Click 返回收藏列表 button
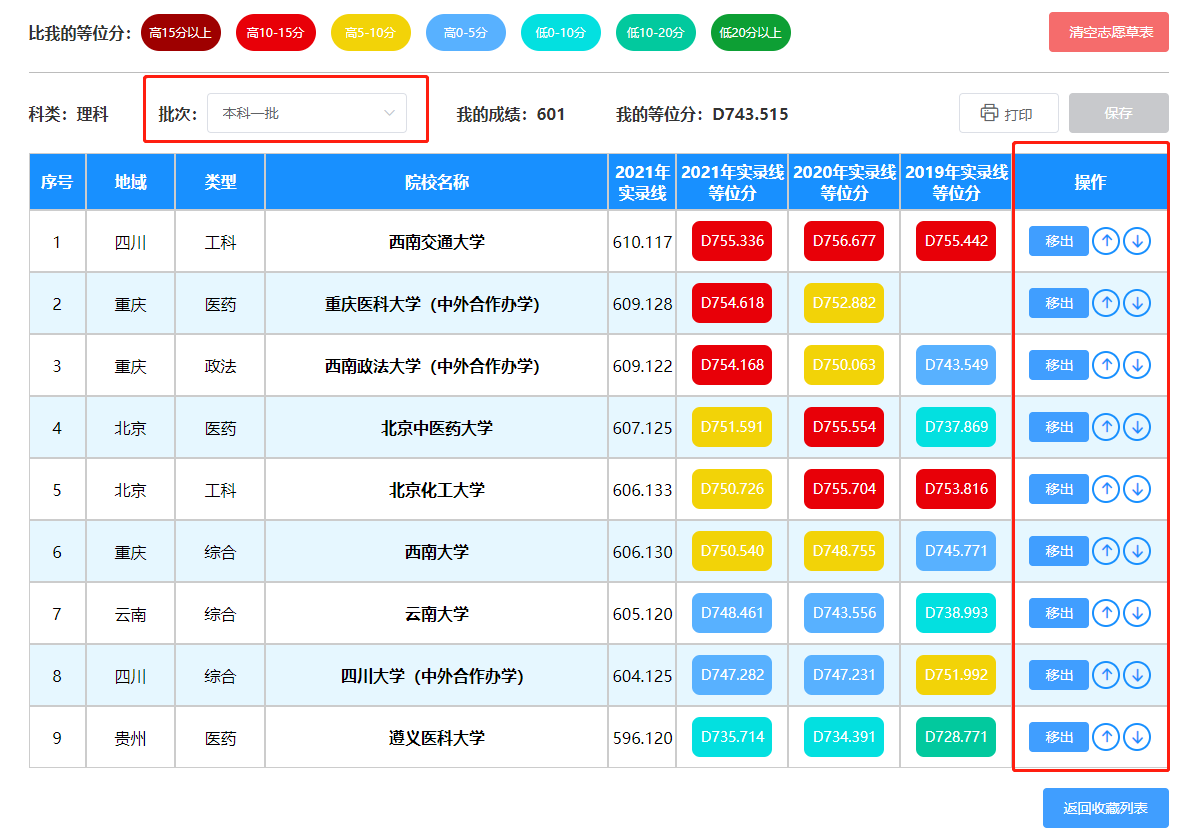The width and height of the screenshot is (1197, 837). pos(1105,808)
